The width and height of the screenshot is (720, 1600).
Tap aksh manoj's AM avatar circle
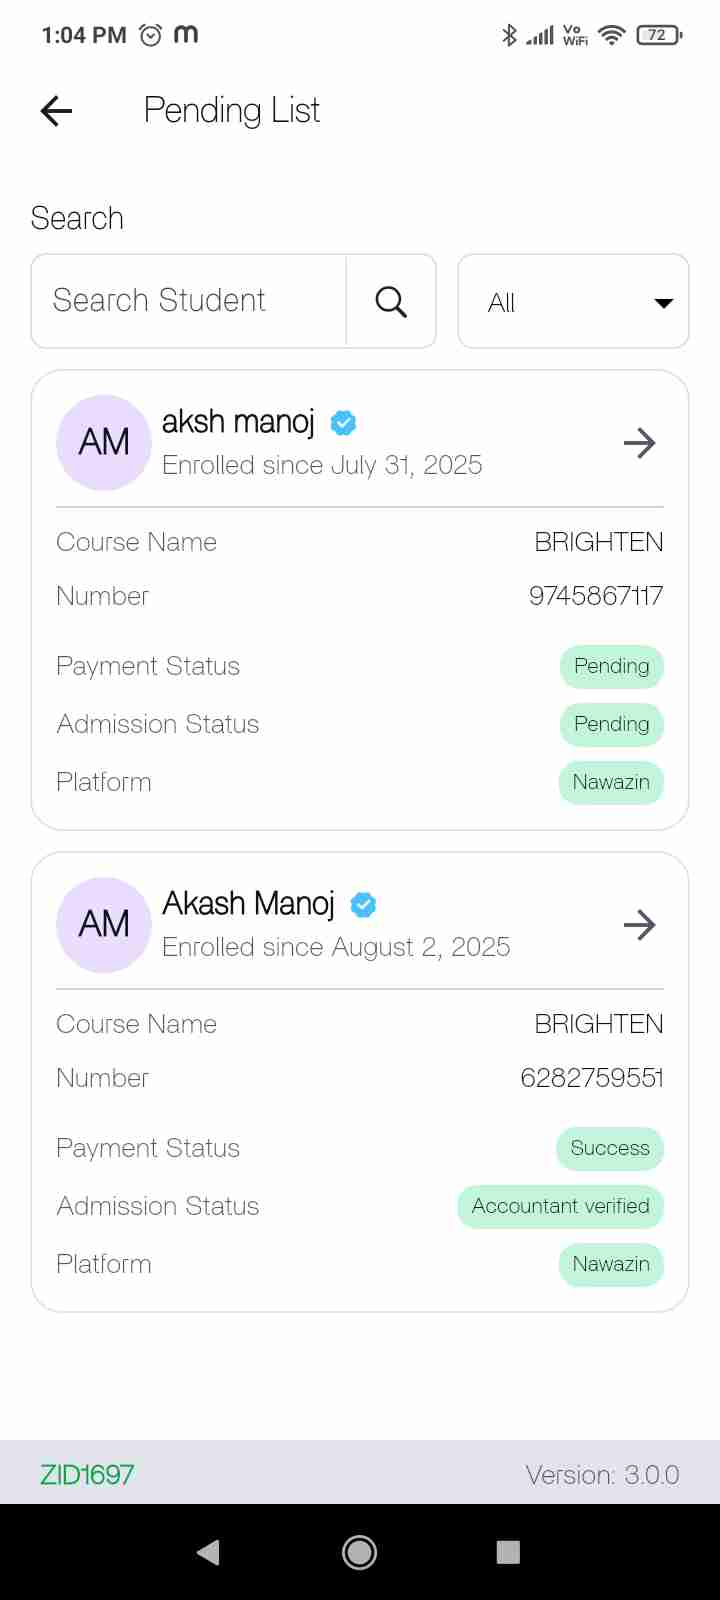click(x=104, y=443)
